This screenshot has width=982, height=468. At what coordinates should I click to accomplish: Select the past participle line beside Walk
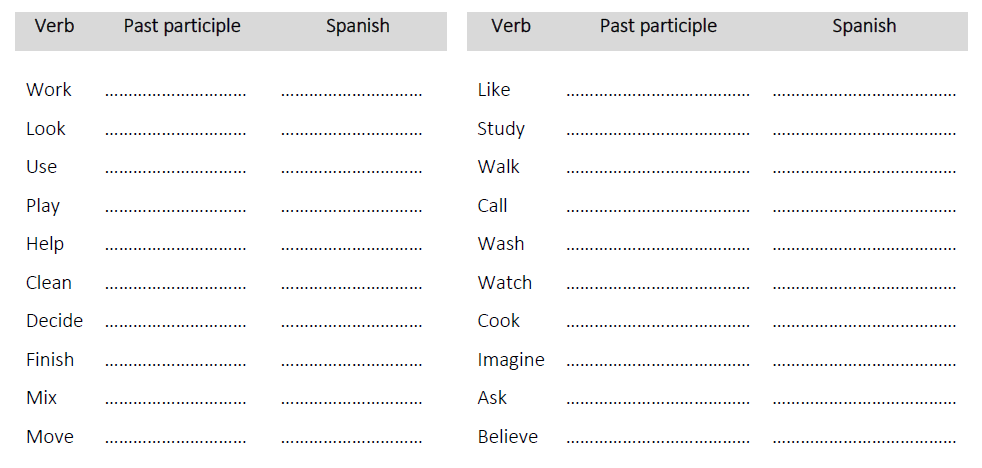click(x=657, y=169)
